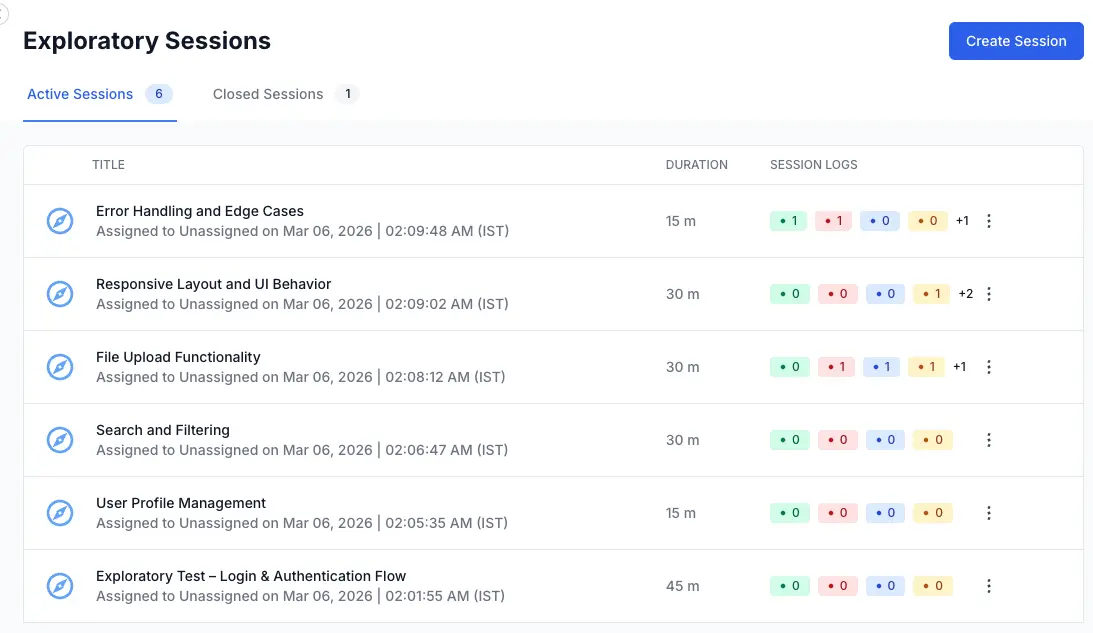Viewport: 1093px width, 633px height.
Task: Open three-dot menu for Responsive Layout session
Action: [989, 294]
